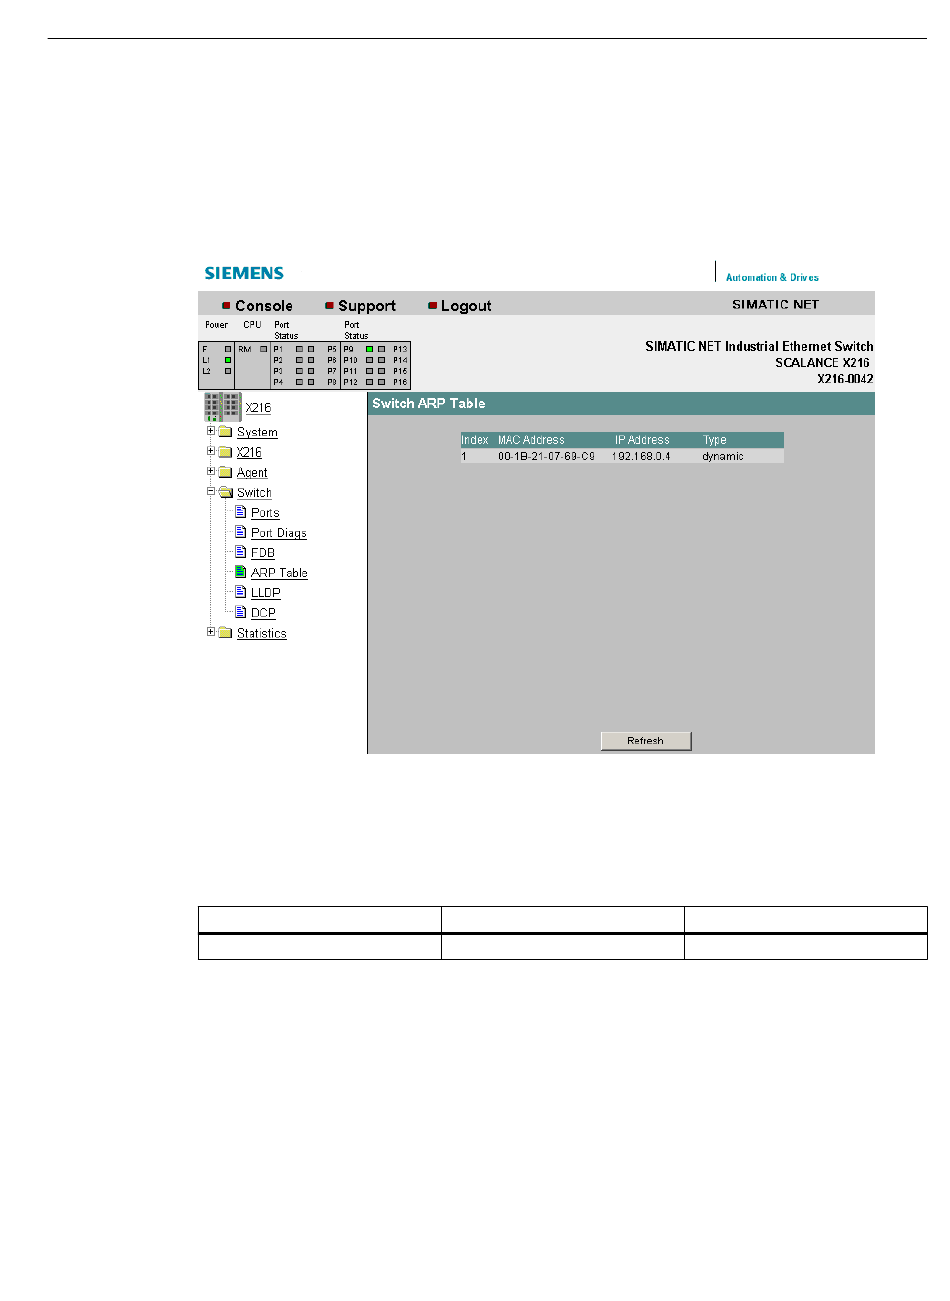Click the open Switch folder icon

(225, 492)
